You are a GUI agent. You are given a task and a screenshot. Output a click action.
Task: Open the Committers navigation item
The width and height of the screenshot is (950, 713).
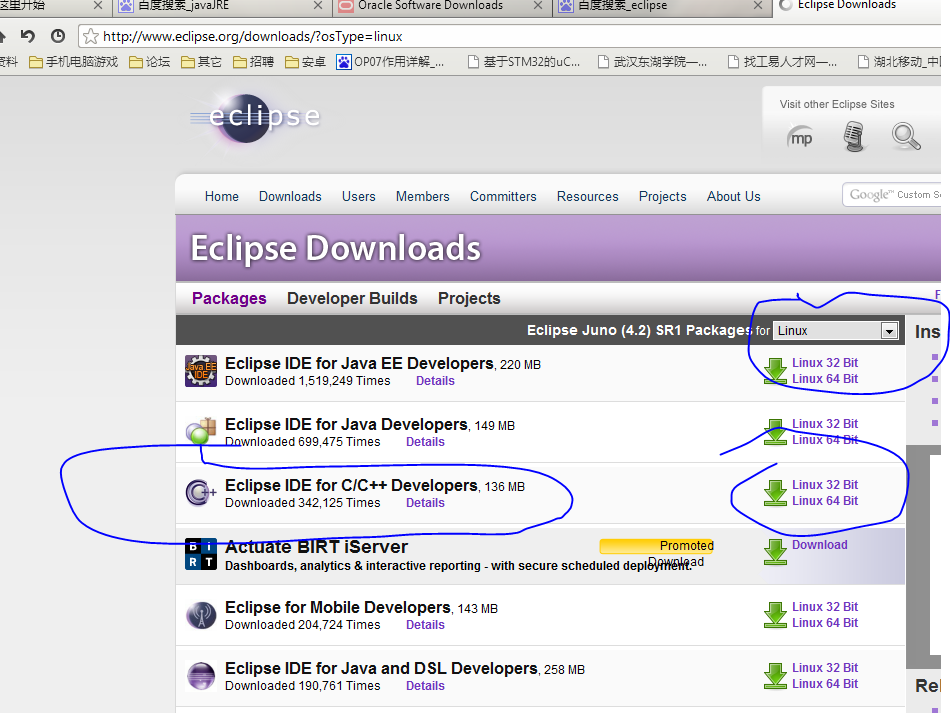pos(503,196)
